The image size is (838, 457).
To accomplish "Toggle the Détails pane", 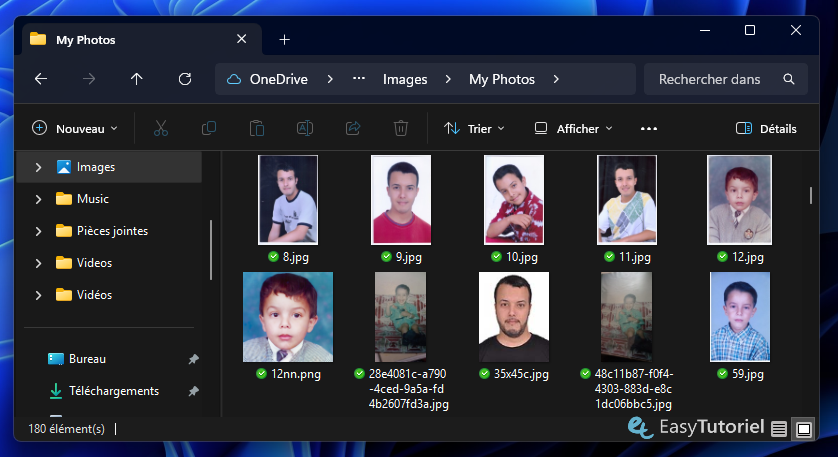I will [x=766, y=128].
